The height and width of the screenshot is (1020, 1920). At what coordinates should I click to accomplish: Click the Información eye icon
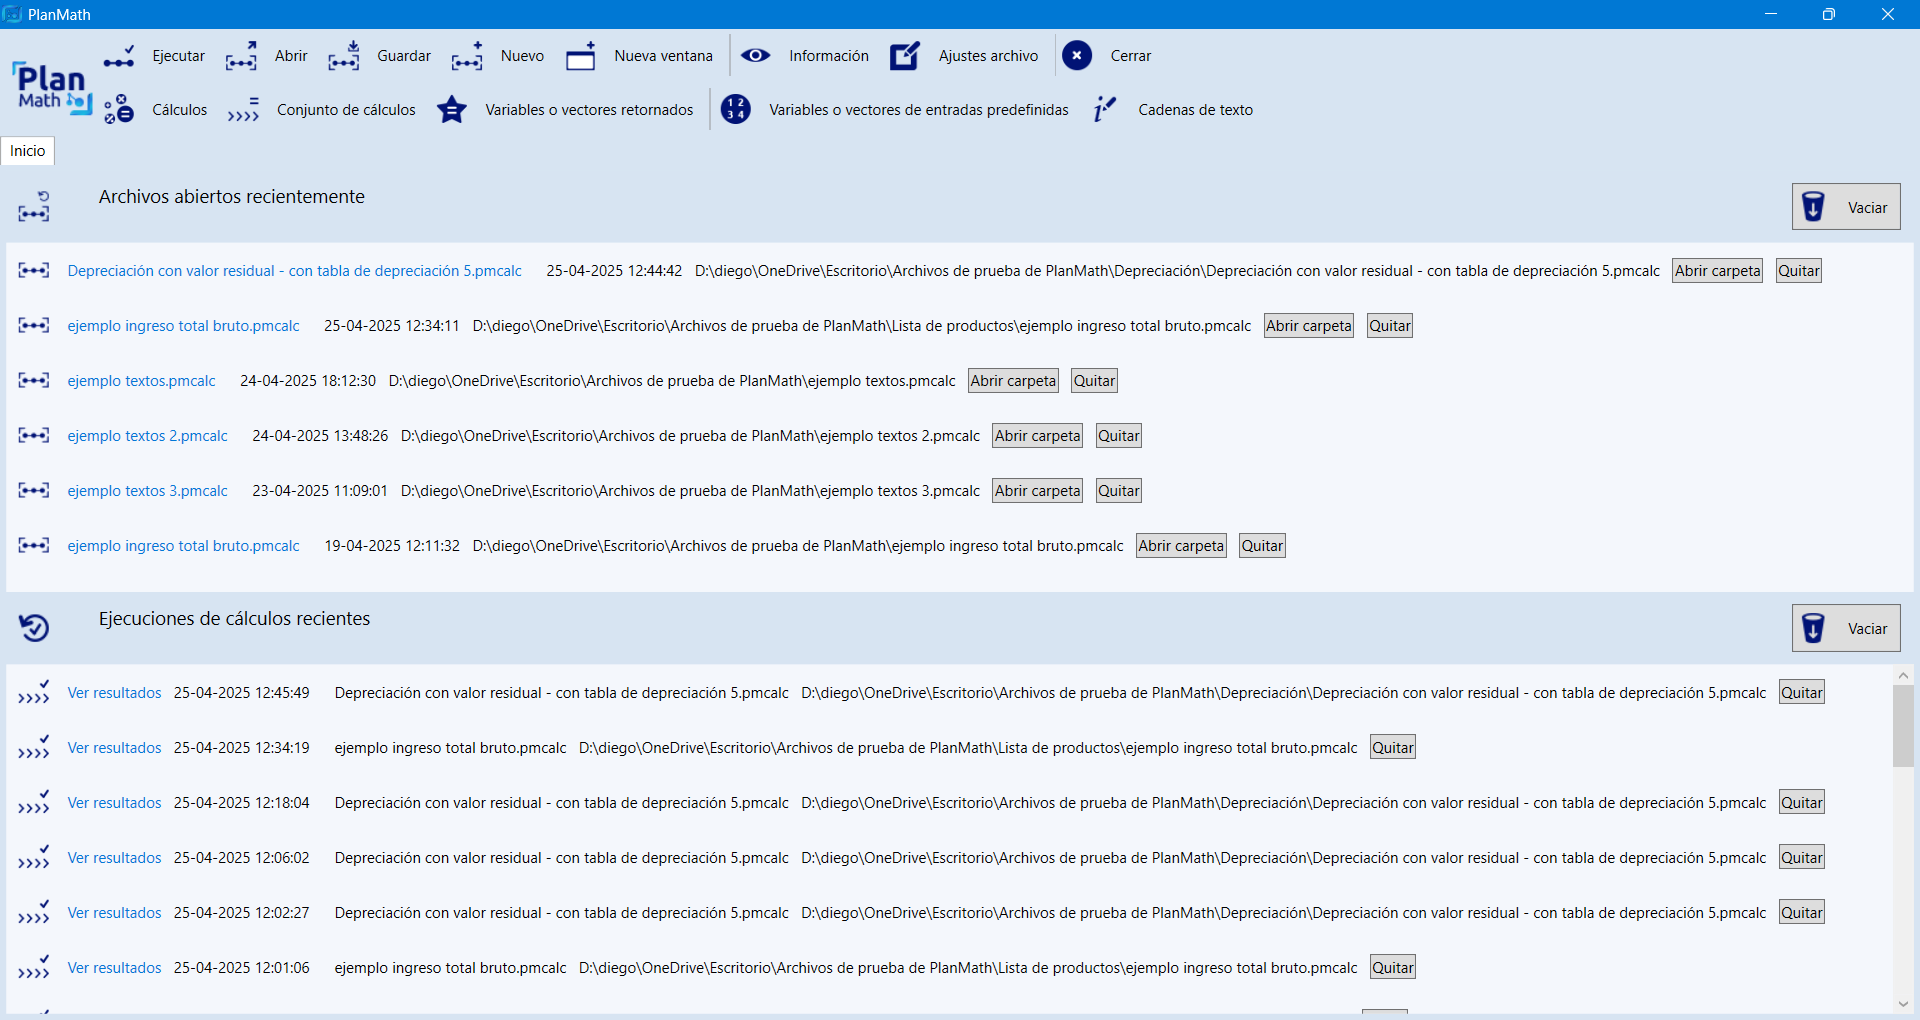[755, 56]
